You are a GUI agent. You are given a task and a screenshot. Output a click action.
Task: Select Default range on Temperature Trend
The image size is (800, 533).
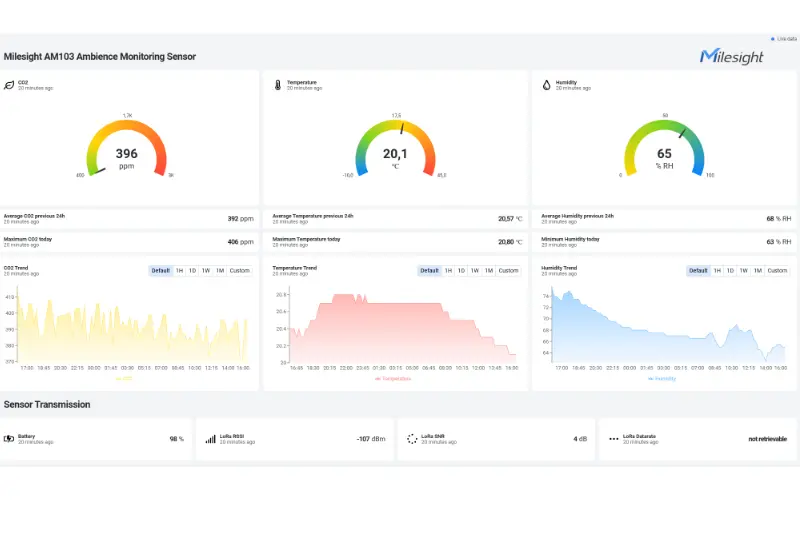[x=430, y=271]
